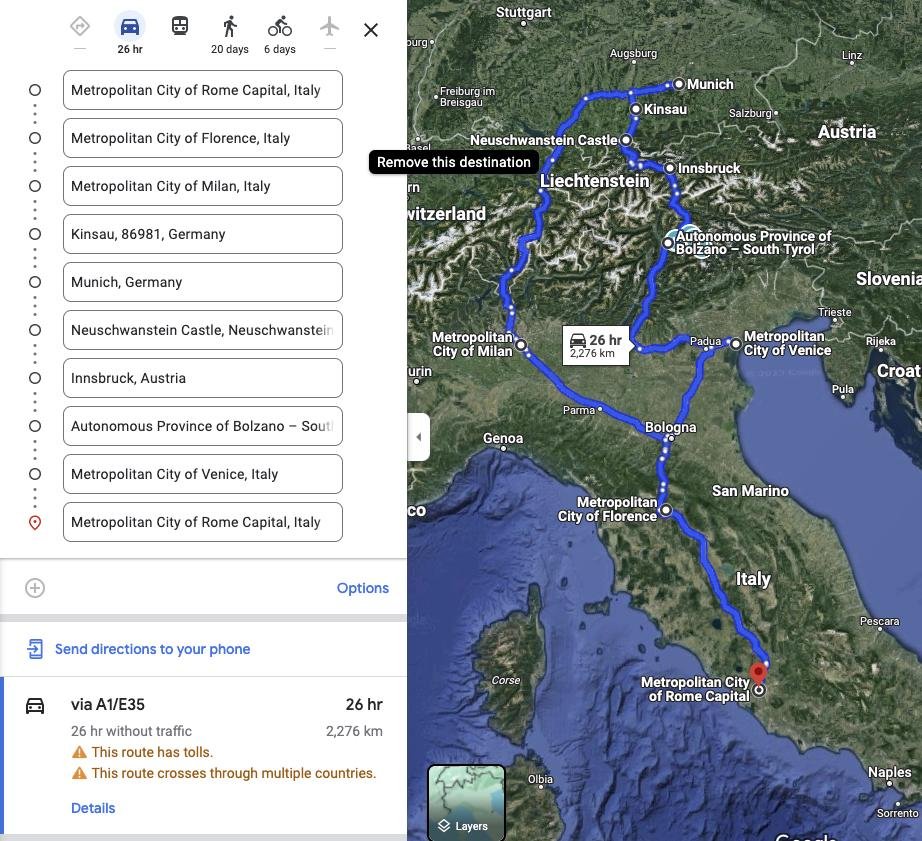Screen dimensions: 922x841
Task: Open the Layers map view thumbnail
Action: click(x=466, y=802)
